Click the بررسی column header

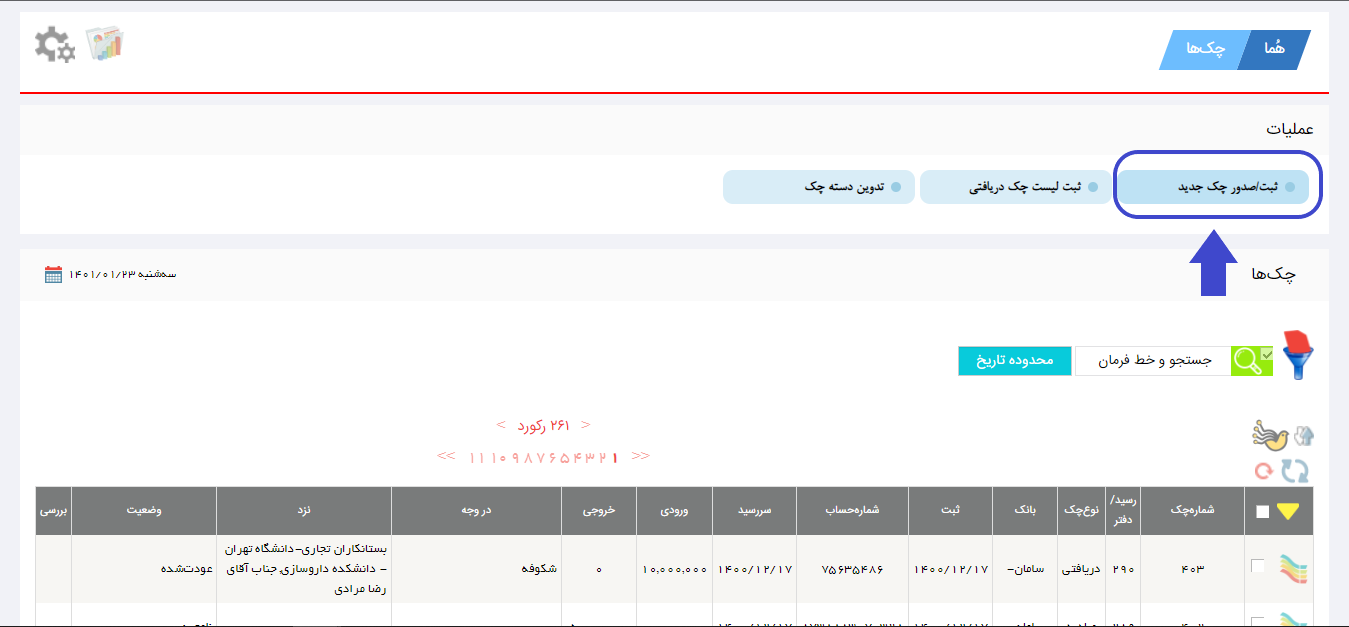tap(54, 510)
